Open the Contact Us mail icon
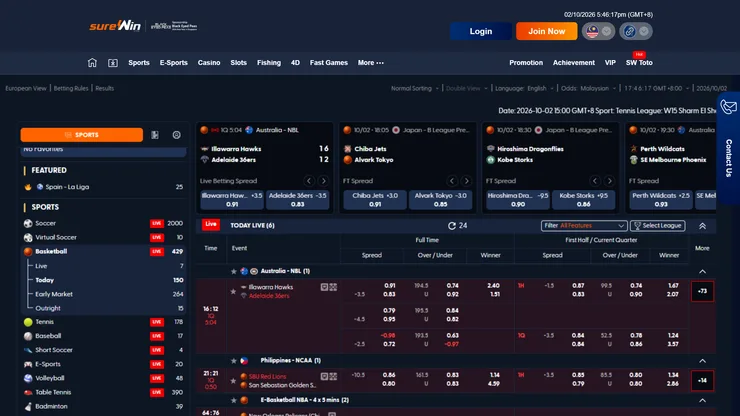This screenshot has width=740, height=416. [729, 107]
